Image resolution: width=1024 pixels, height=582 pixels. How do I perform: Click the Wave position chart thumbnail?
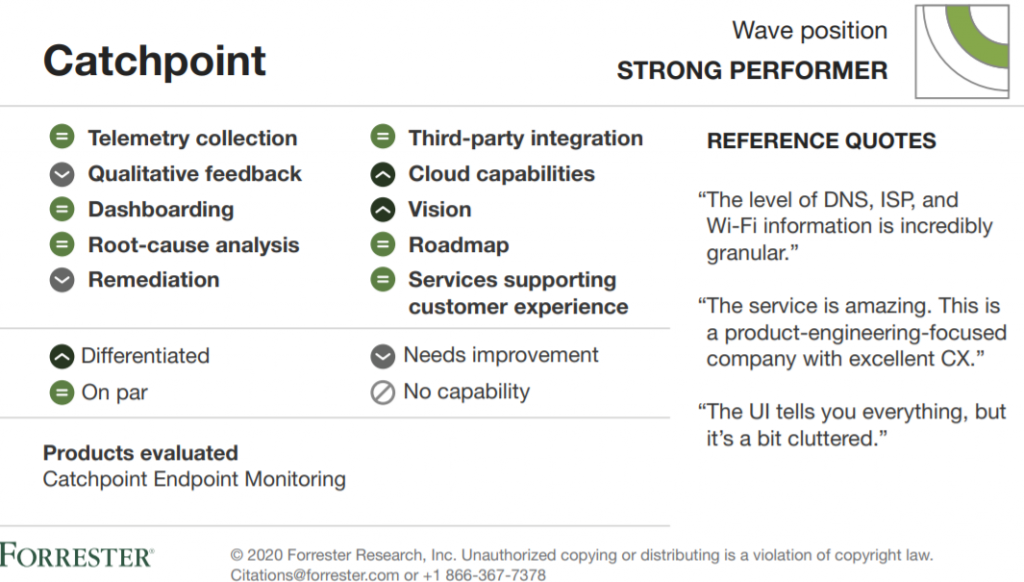click(962, 52)
